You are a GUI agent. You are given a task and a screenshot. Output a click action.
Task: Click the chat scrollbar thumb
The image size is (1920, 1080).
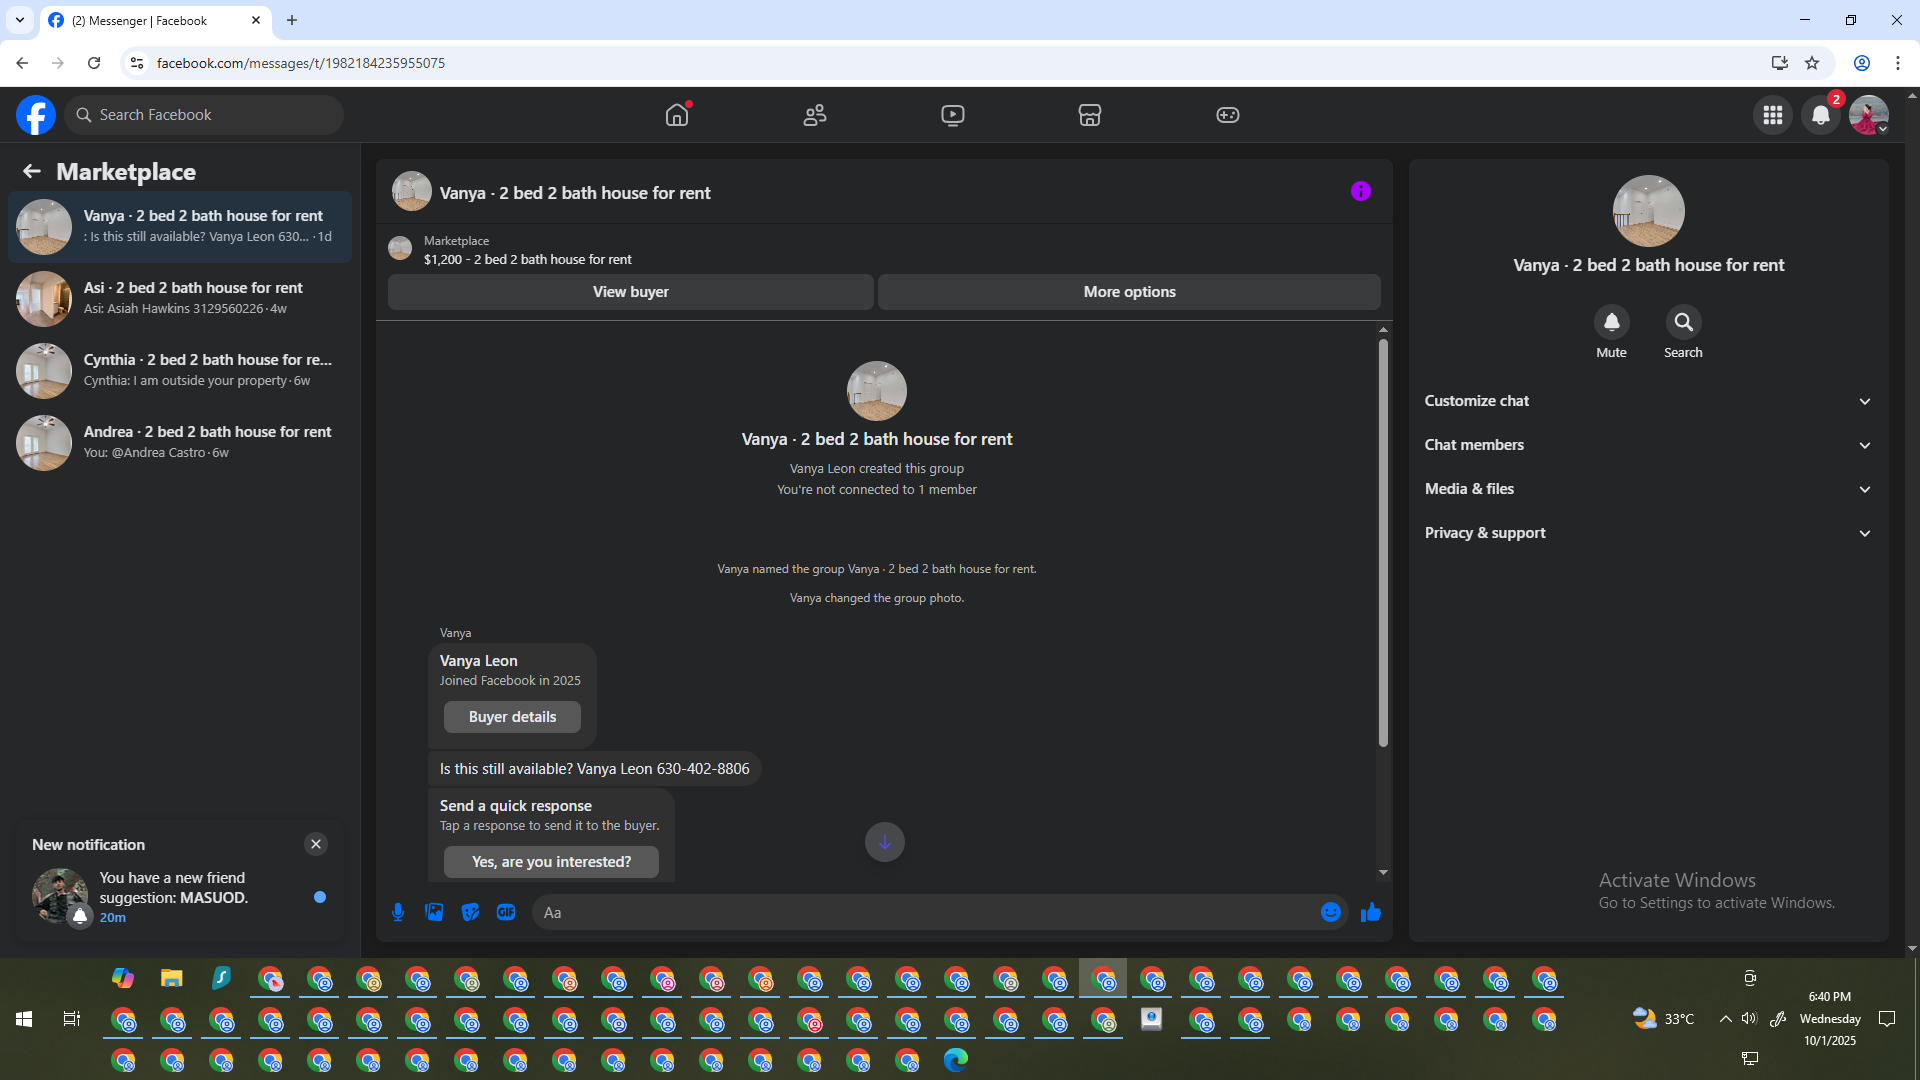[x=1383, y=543]
